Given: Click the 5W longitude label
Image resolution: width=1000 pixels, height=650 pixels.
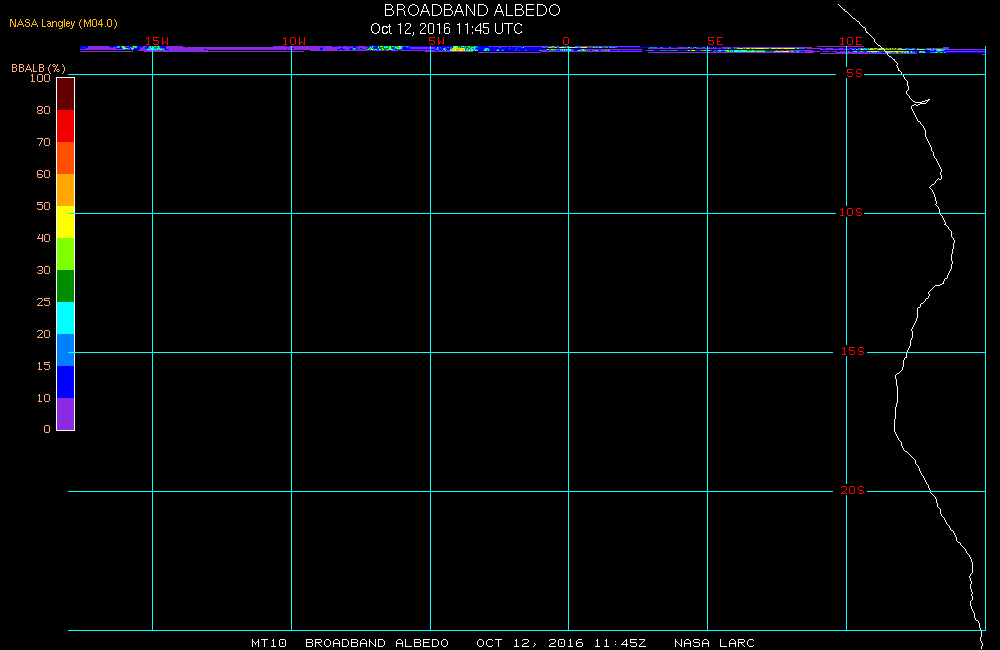Looking at the screenshot, I should [437, 41].
